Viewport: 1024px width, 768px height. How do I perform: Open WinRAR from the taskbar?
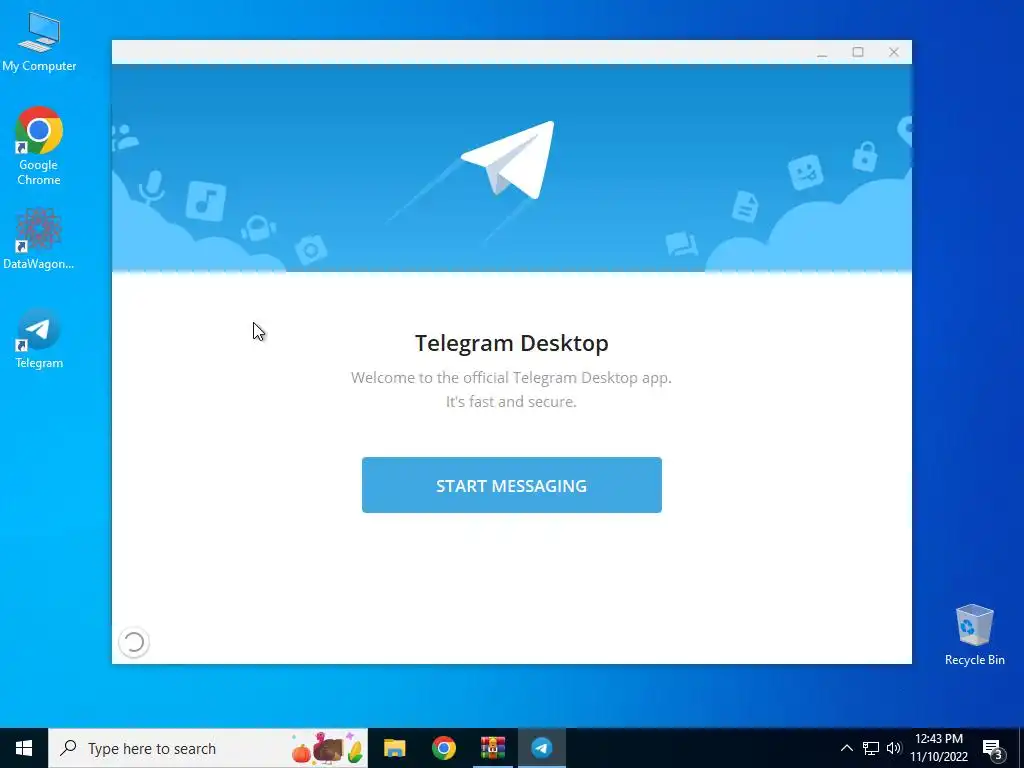click(x=492, y=748)
